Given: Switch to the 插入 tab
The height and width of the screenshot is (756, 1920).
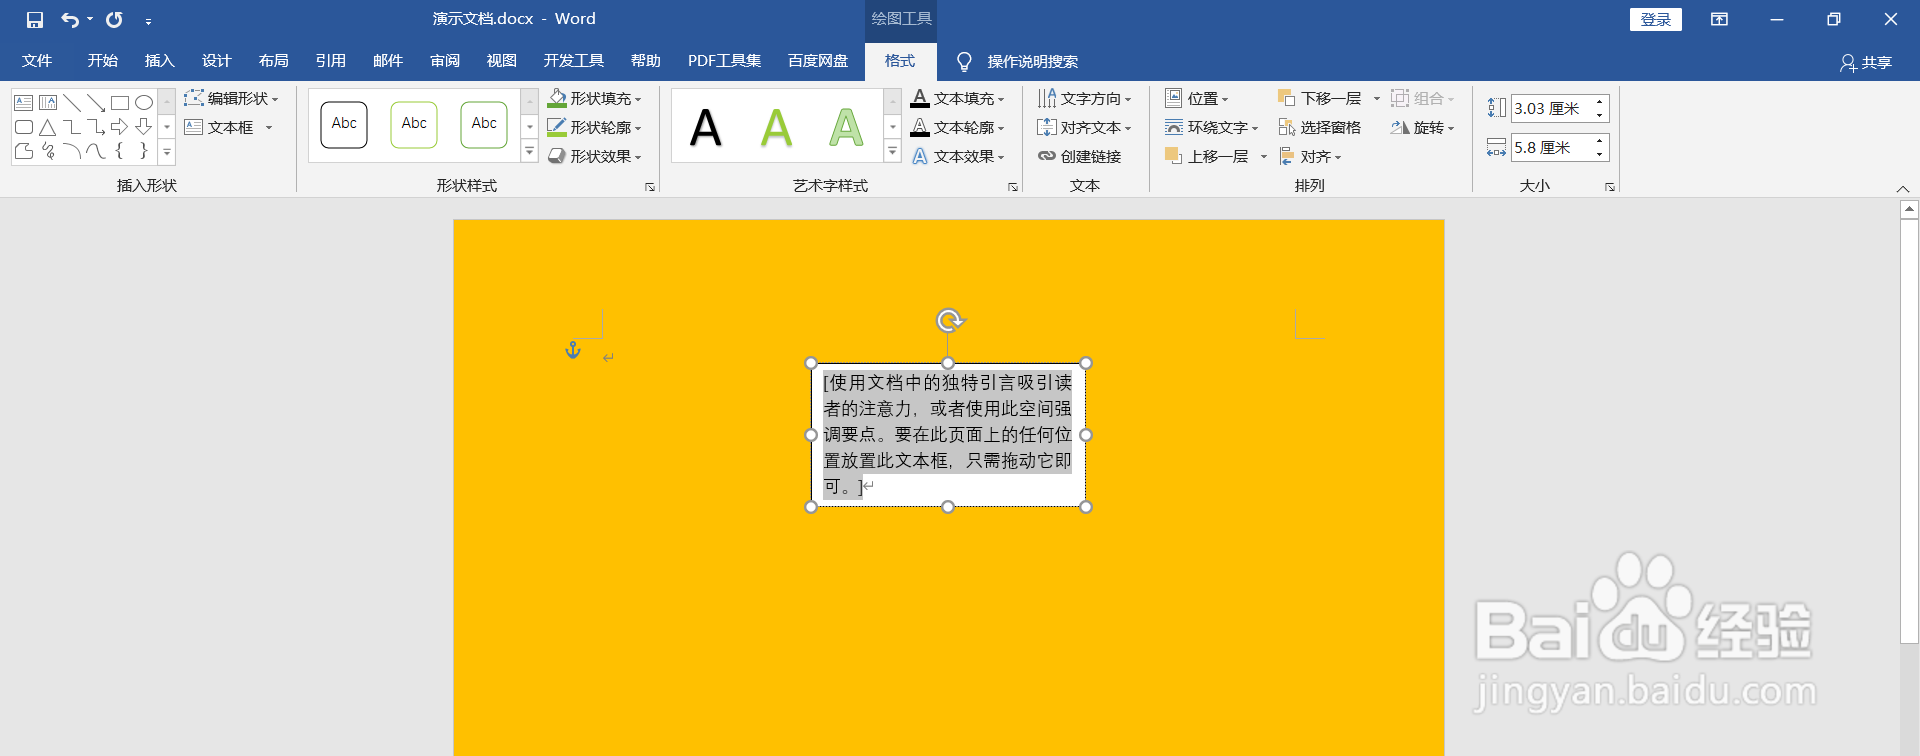Looking at the screenshot, I should (x=159, y=61).
